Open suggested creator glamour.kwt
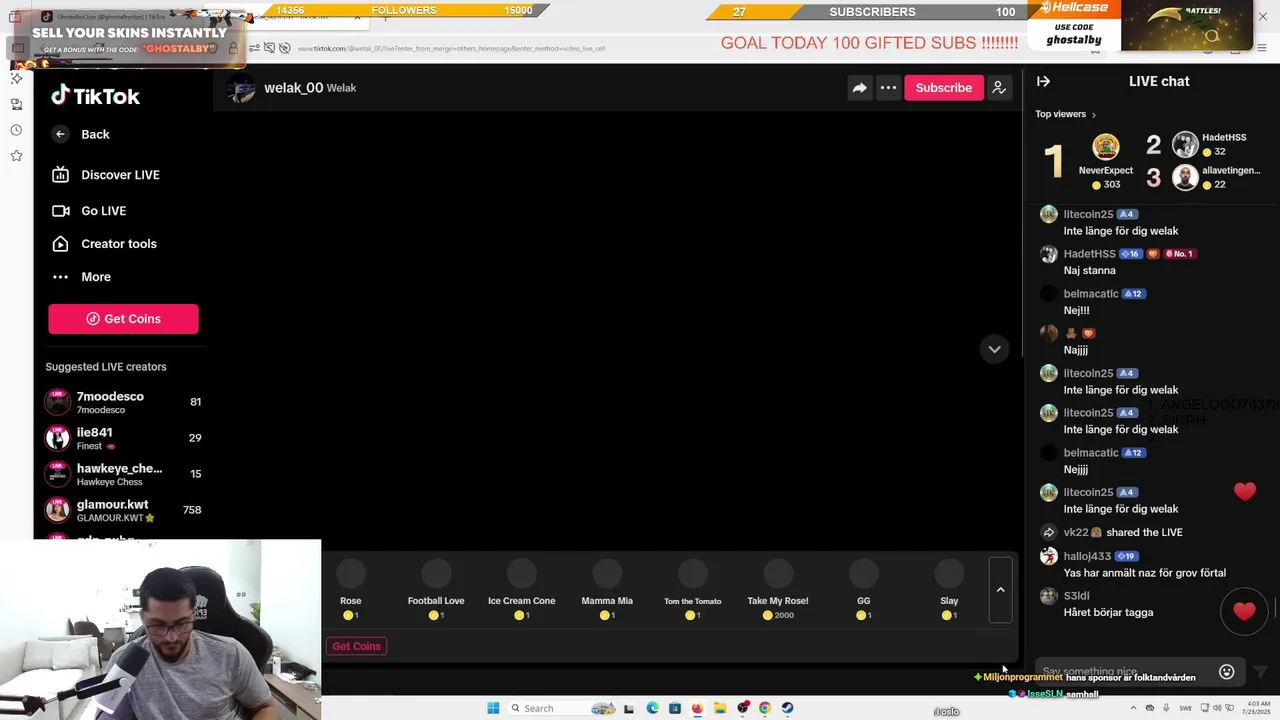Image resolution: width=1280 pixels, height=720 pixels. (x=122, y=510)
